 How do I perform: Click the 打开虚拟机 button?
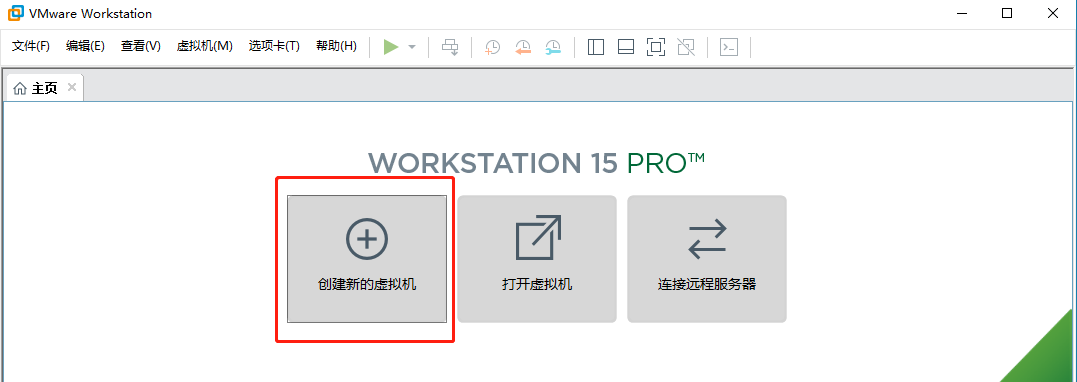click(537, 259)
